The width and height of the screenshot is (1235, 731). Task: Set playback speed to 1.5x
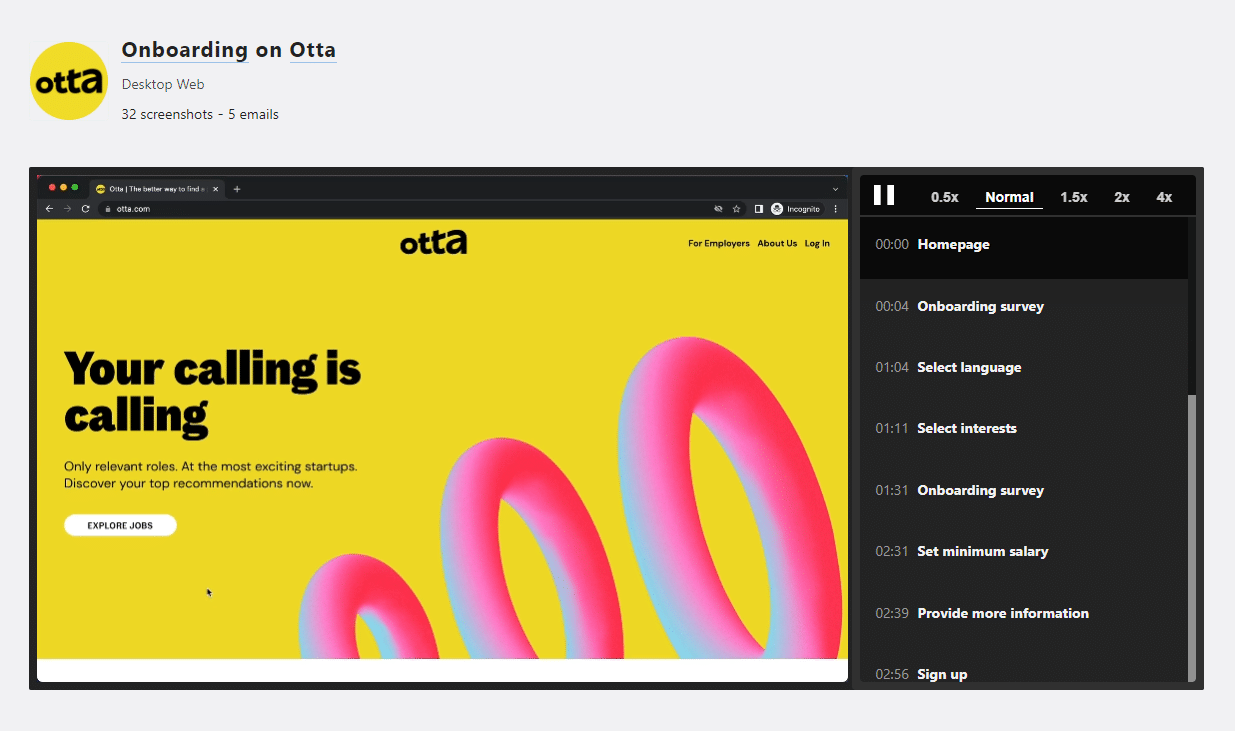[x=1074, y=197]
